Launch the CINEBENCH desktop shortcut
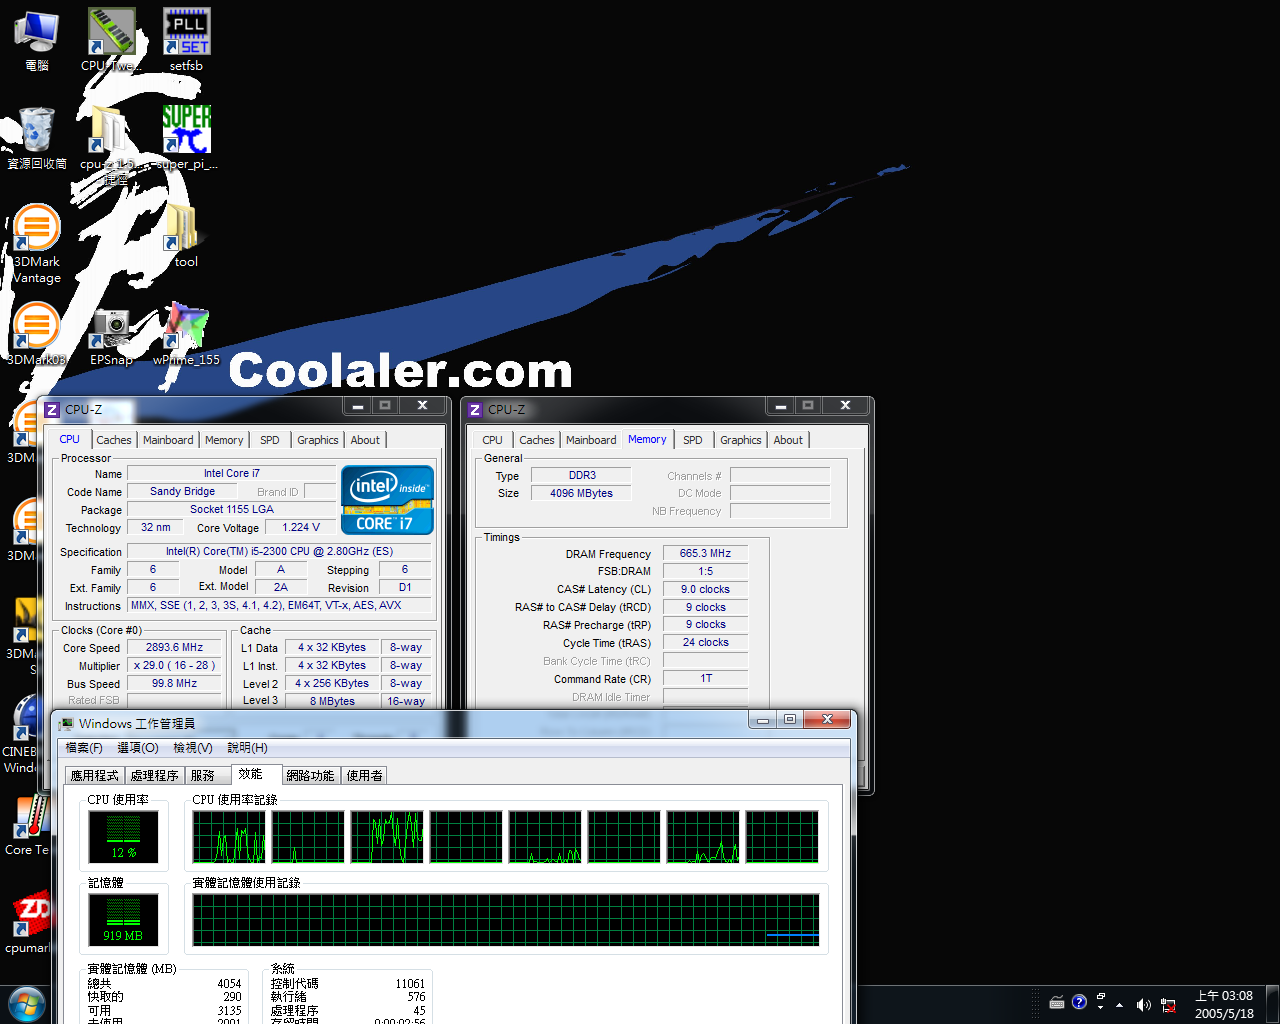This screenshot has height=1024, width=1280. point(25,735)
